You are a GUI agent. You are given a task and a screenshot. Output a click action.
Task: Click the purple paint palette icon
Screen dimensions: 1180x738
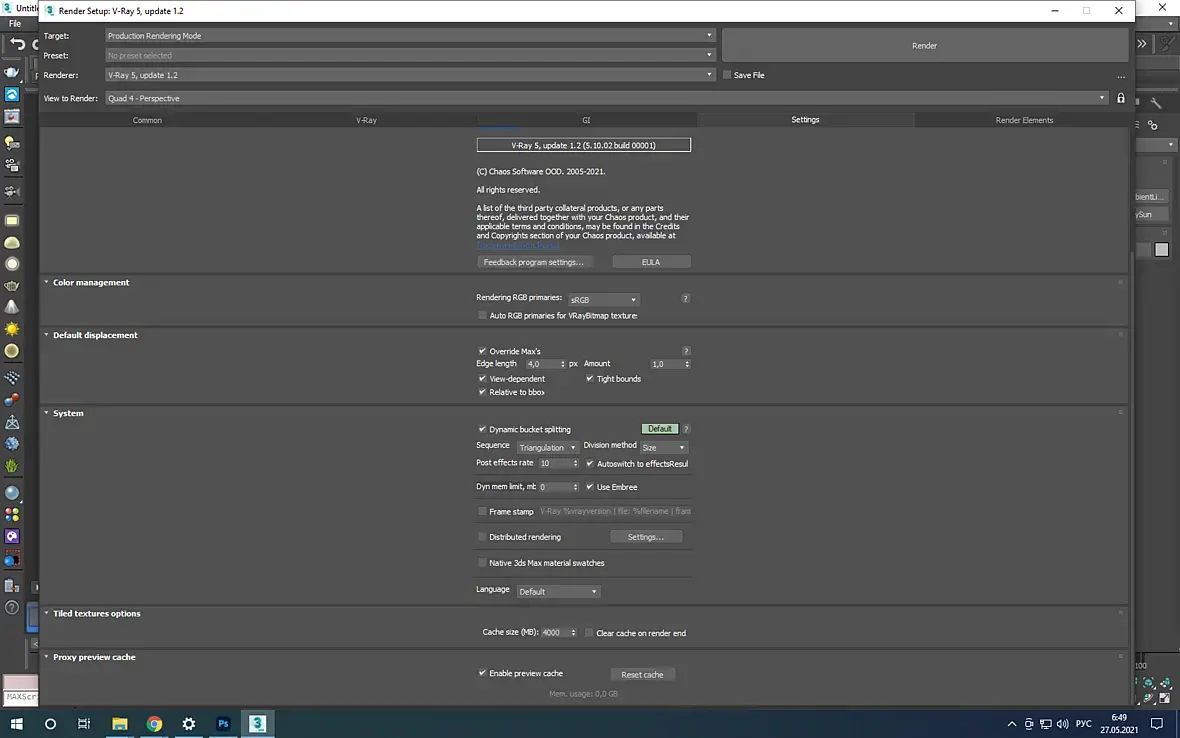(12, 536)
